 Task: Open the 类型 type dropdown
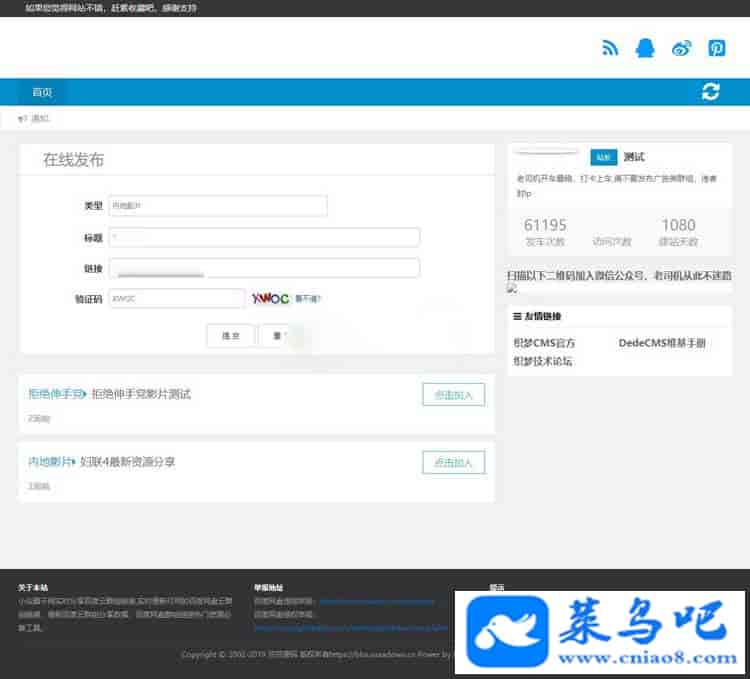pos(217,205)
